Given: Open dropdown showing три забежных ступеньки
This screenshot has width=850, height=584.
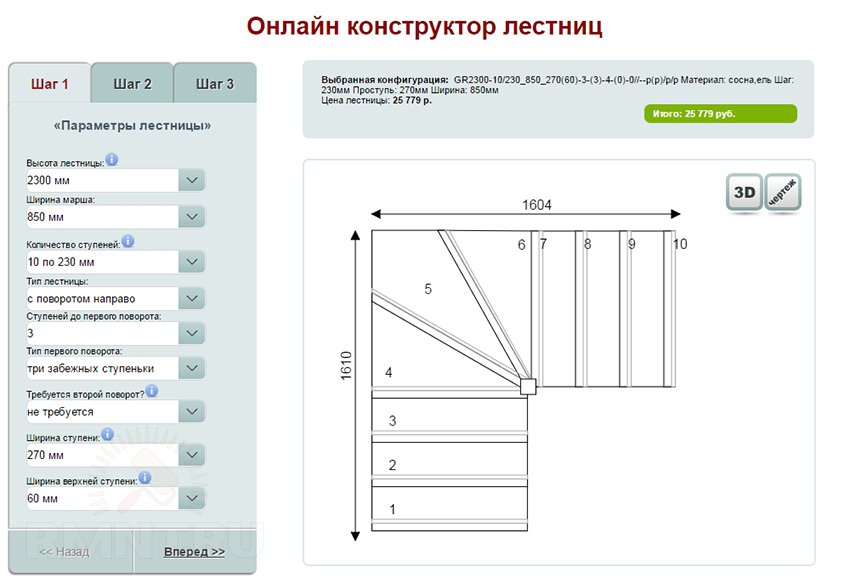Looking at the screenshot, I should click(x=192, y=368).
